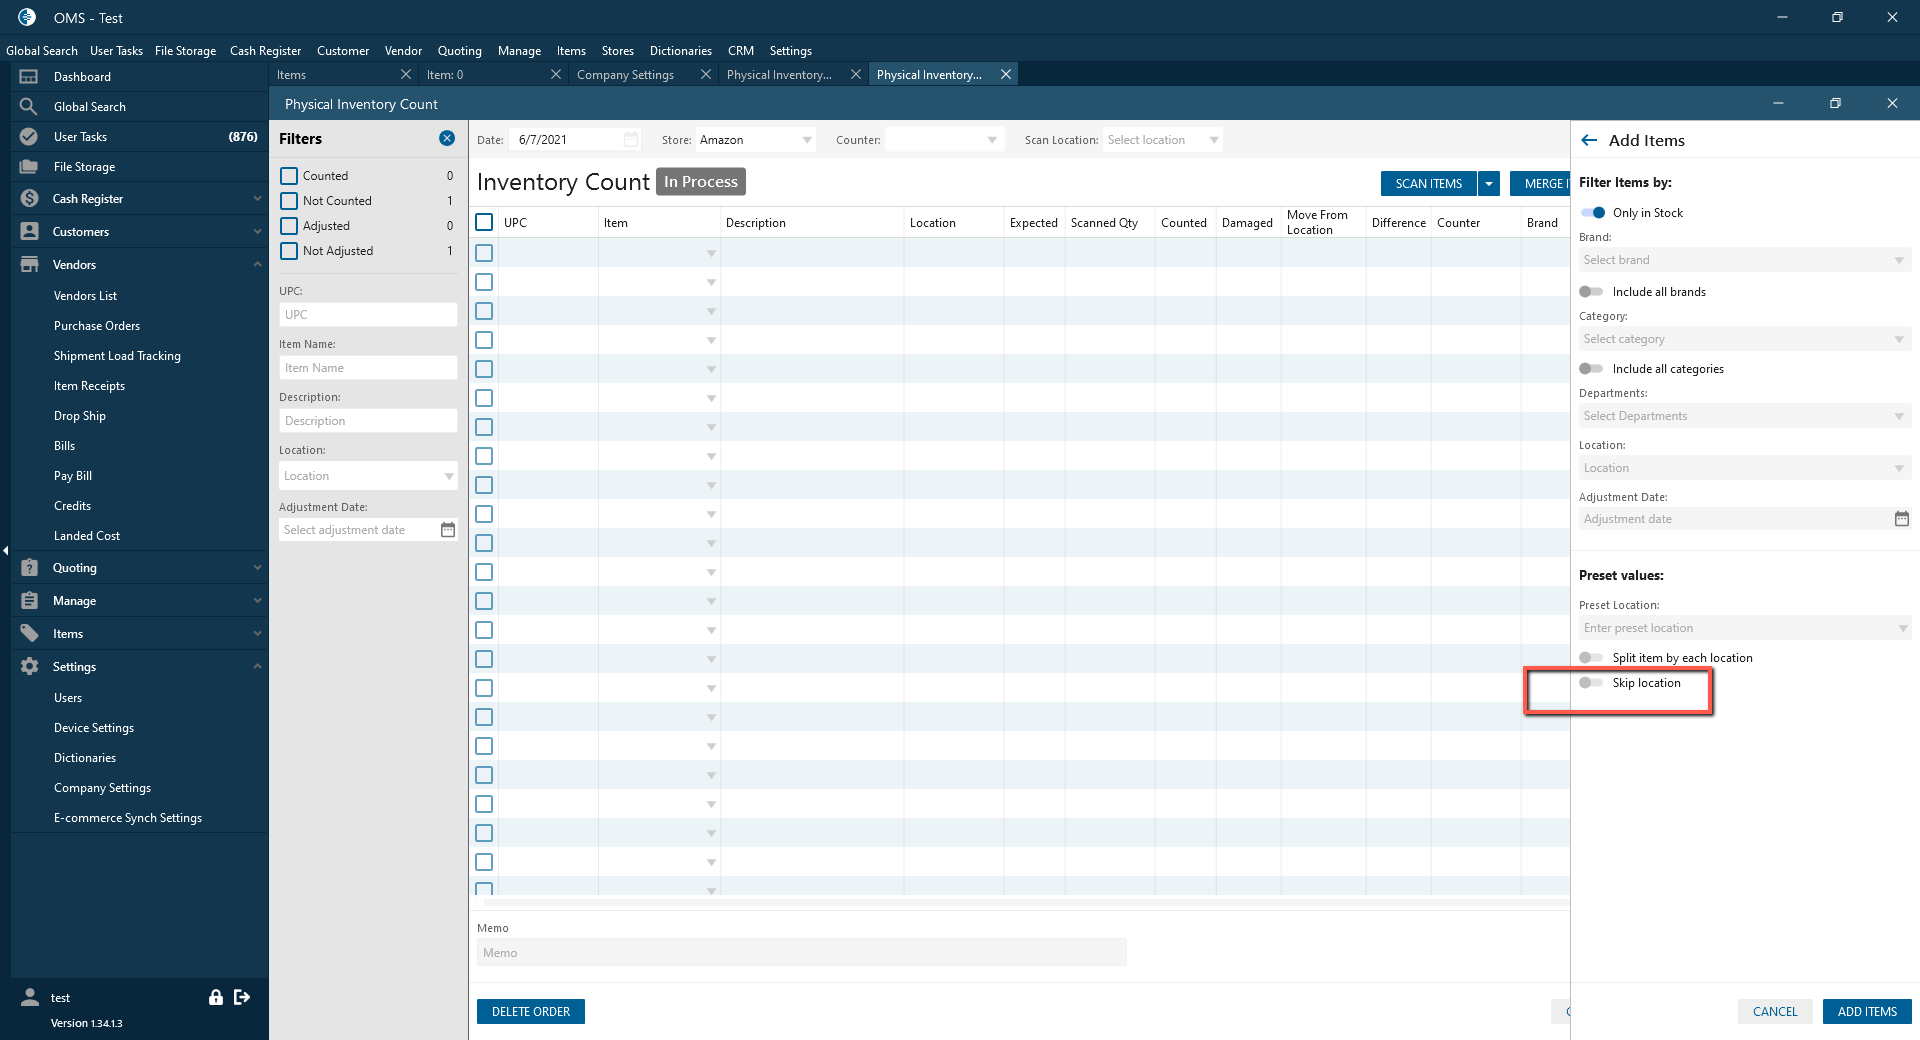The width and height of the screenshot is (1920, 1040).
Task: Click the Memo input field
Action: point(801,953)
